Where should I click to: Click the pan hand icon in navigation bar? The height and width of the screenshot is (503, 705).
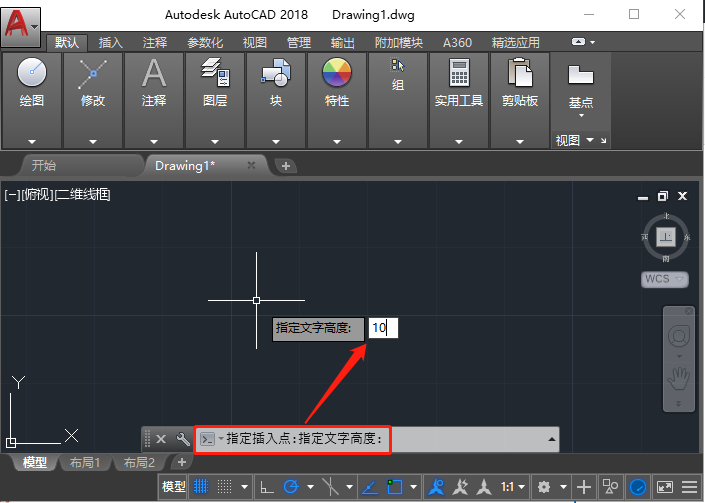(679, 379)
